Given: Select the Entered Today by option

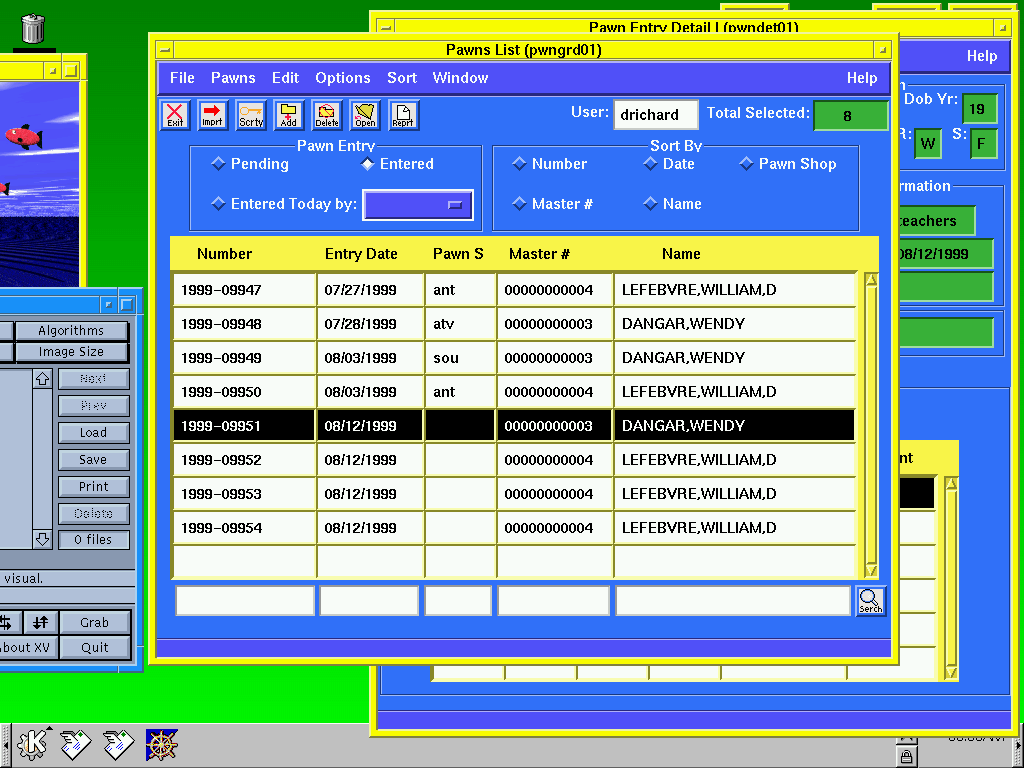Looking at the screenshot, I should click(218, 204).
